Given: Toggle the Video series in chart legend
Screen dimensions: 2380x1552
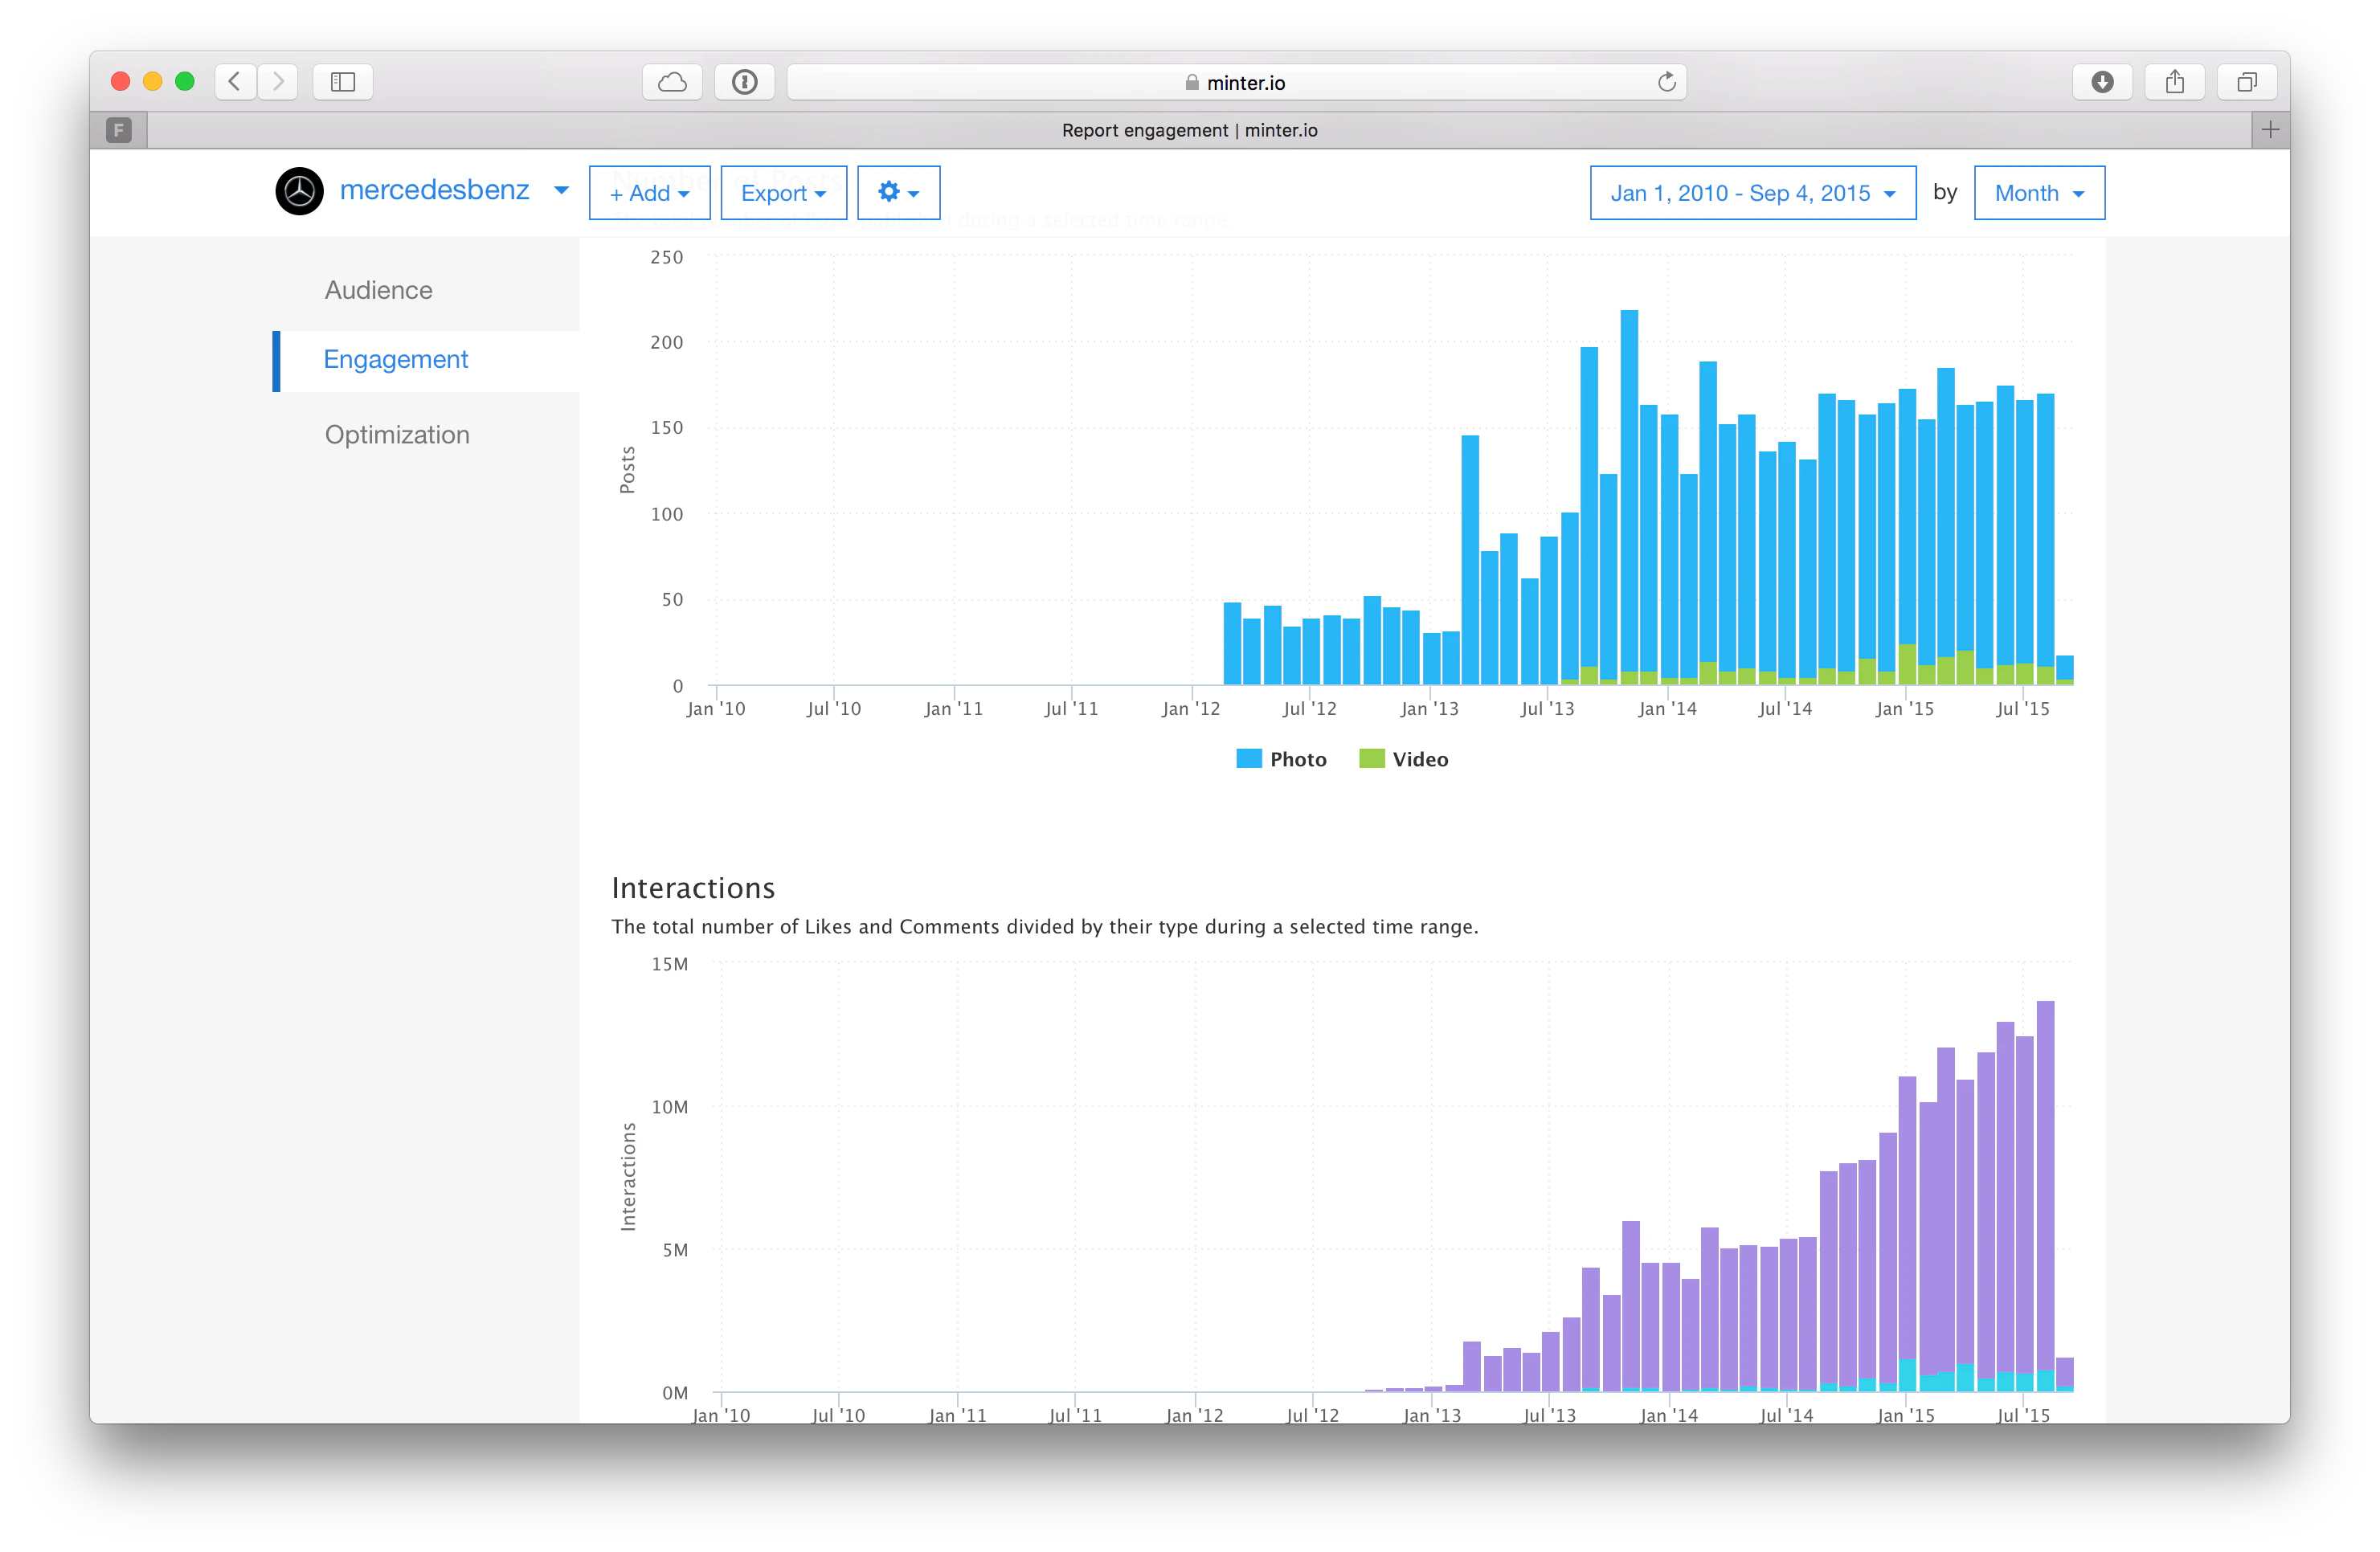Looking at the screenshot, I should [1404, 759].
